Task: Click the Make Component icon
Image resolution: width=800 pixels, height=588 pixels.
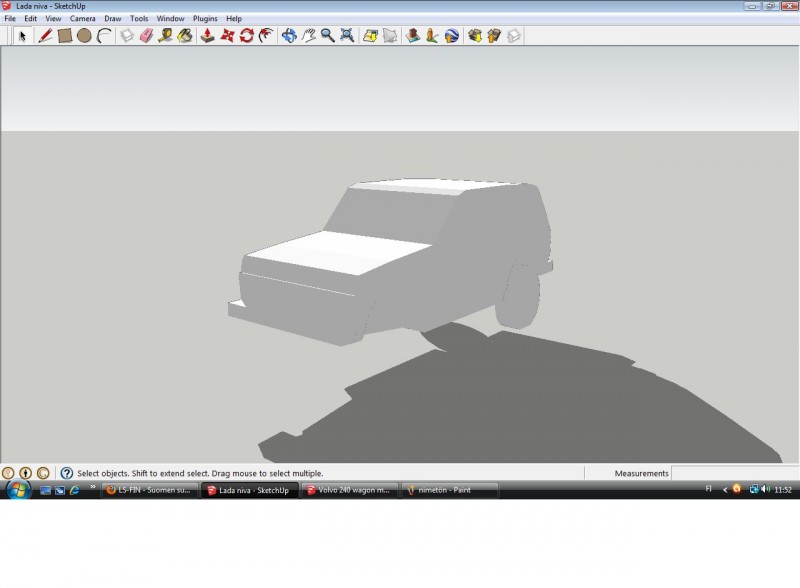Action: pos(127,36)
